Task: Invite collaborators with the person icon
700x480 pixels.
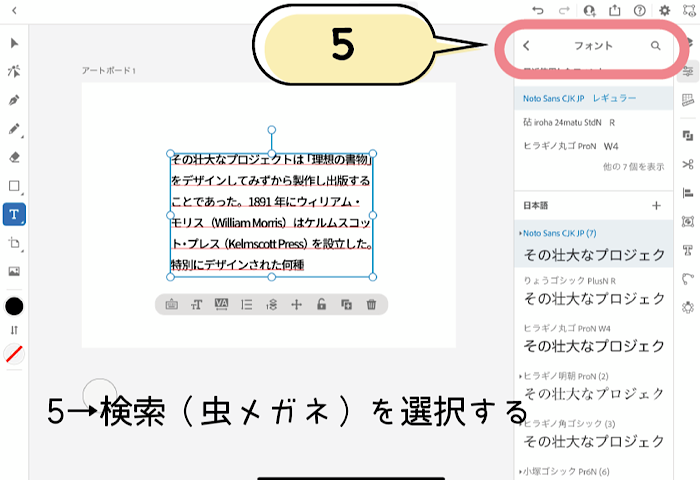Action: (589, 10)
